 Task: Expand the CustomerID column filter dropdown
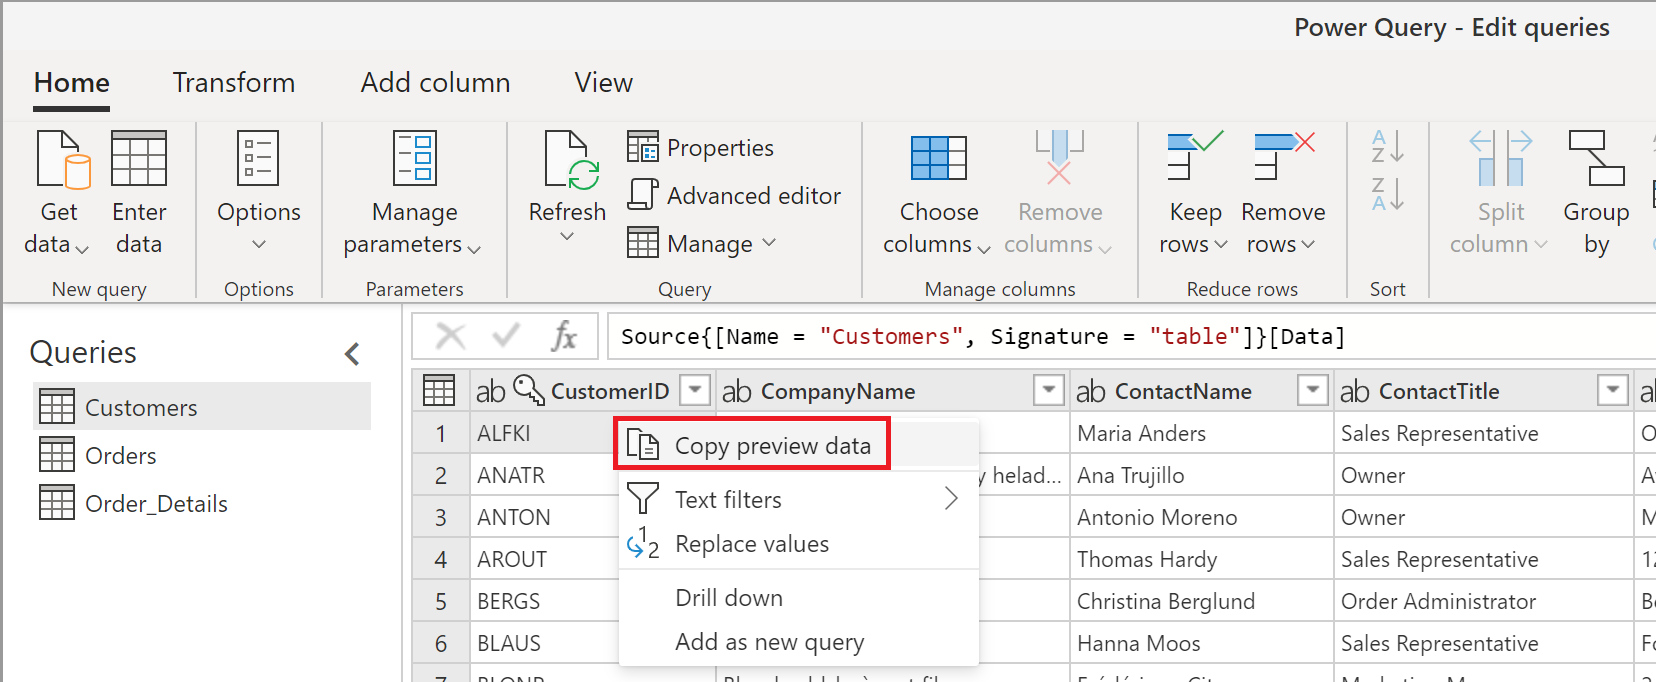point(695,390)
